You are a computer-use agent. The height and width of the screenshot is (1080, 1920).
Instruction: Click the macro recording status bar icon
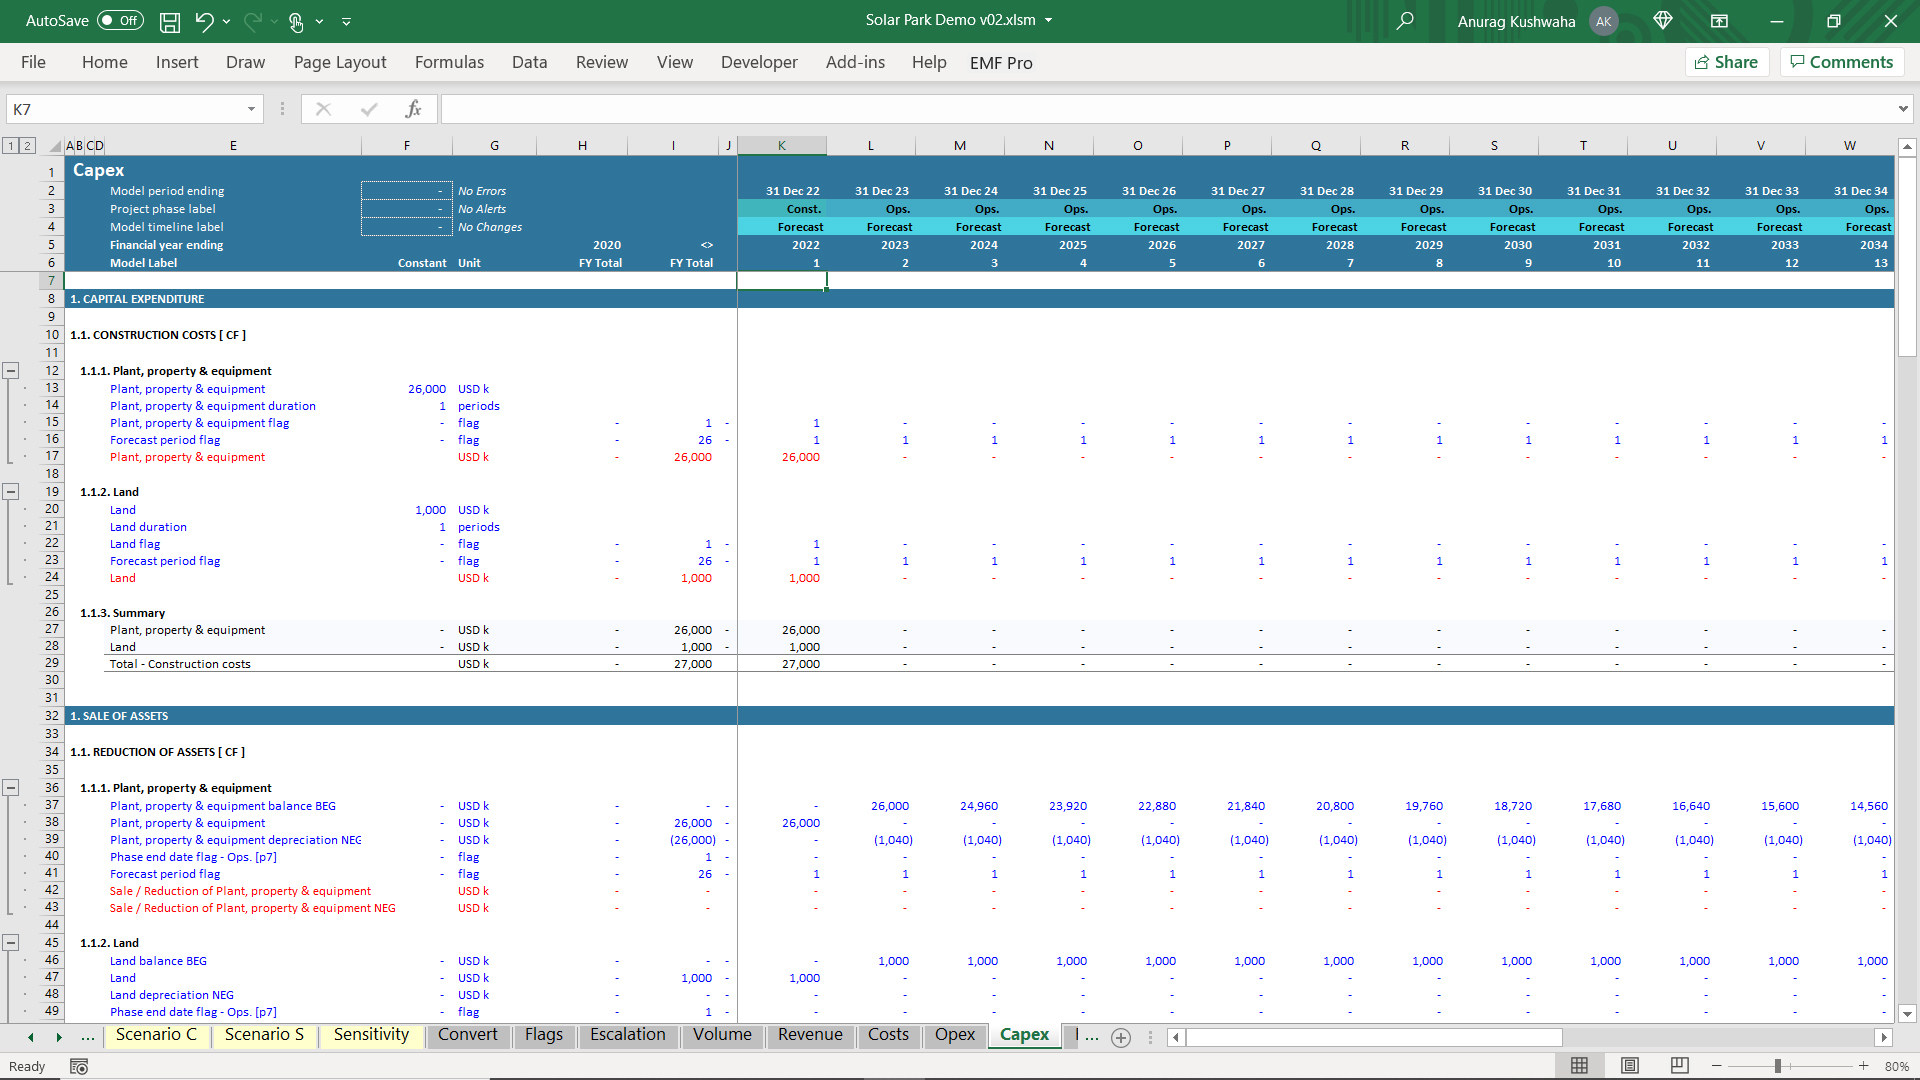pyautogui.click(x=79, y=1067)
